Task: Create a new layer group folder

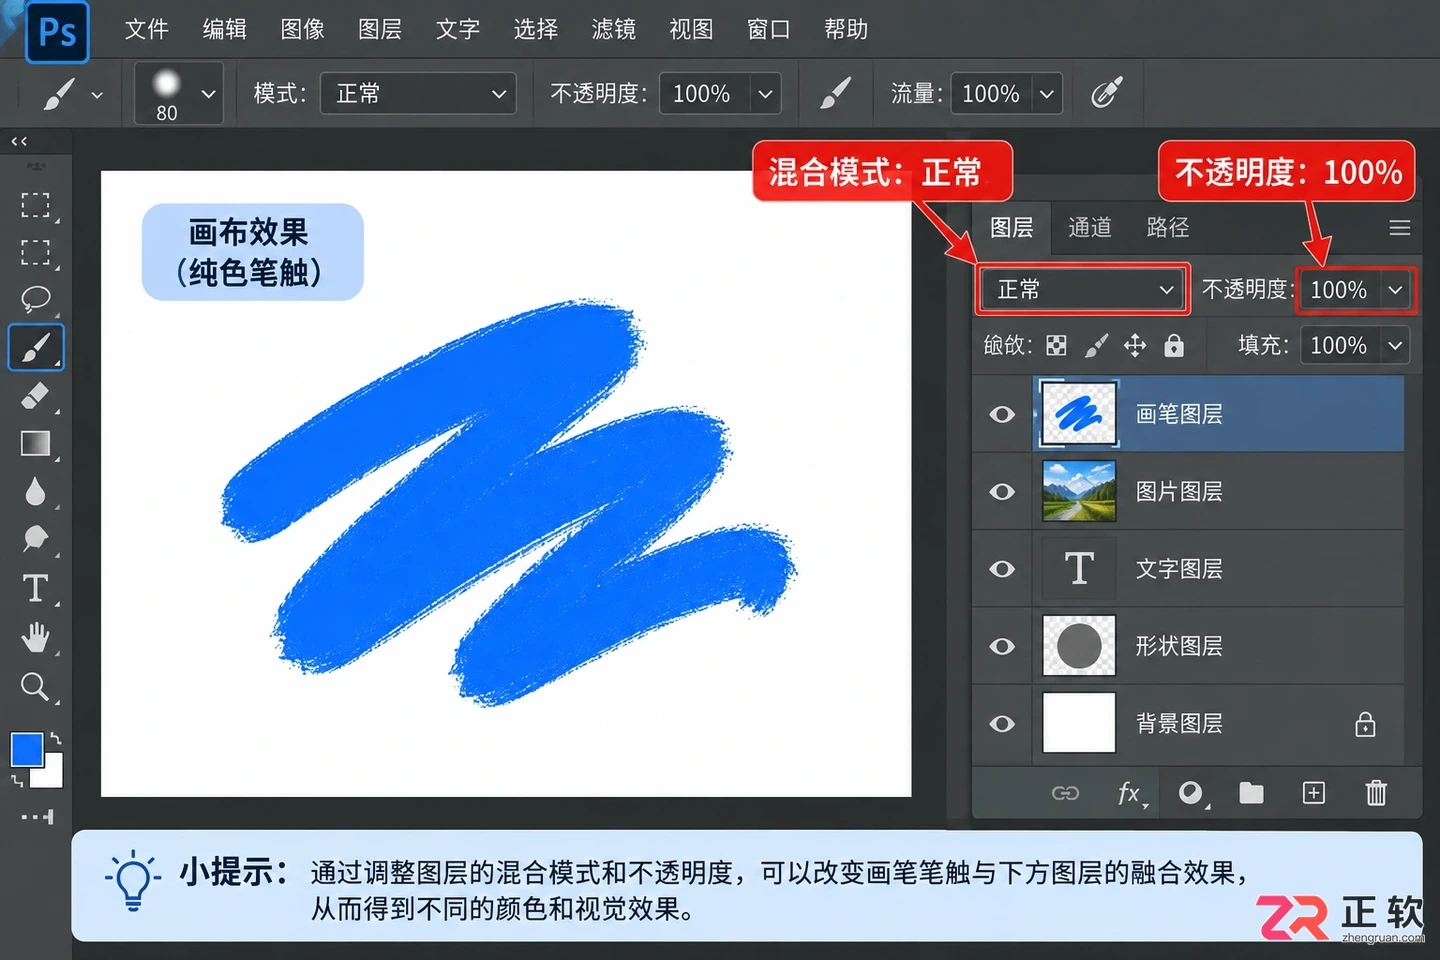Action: click(x=1251, y=793)
